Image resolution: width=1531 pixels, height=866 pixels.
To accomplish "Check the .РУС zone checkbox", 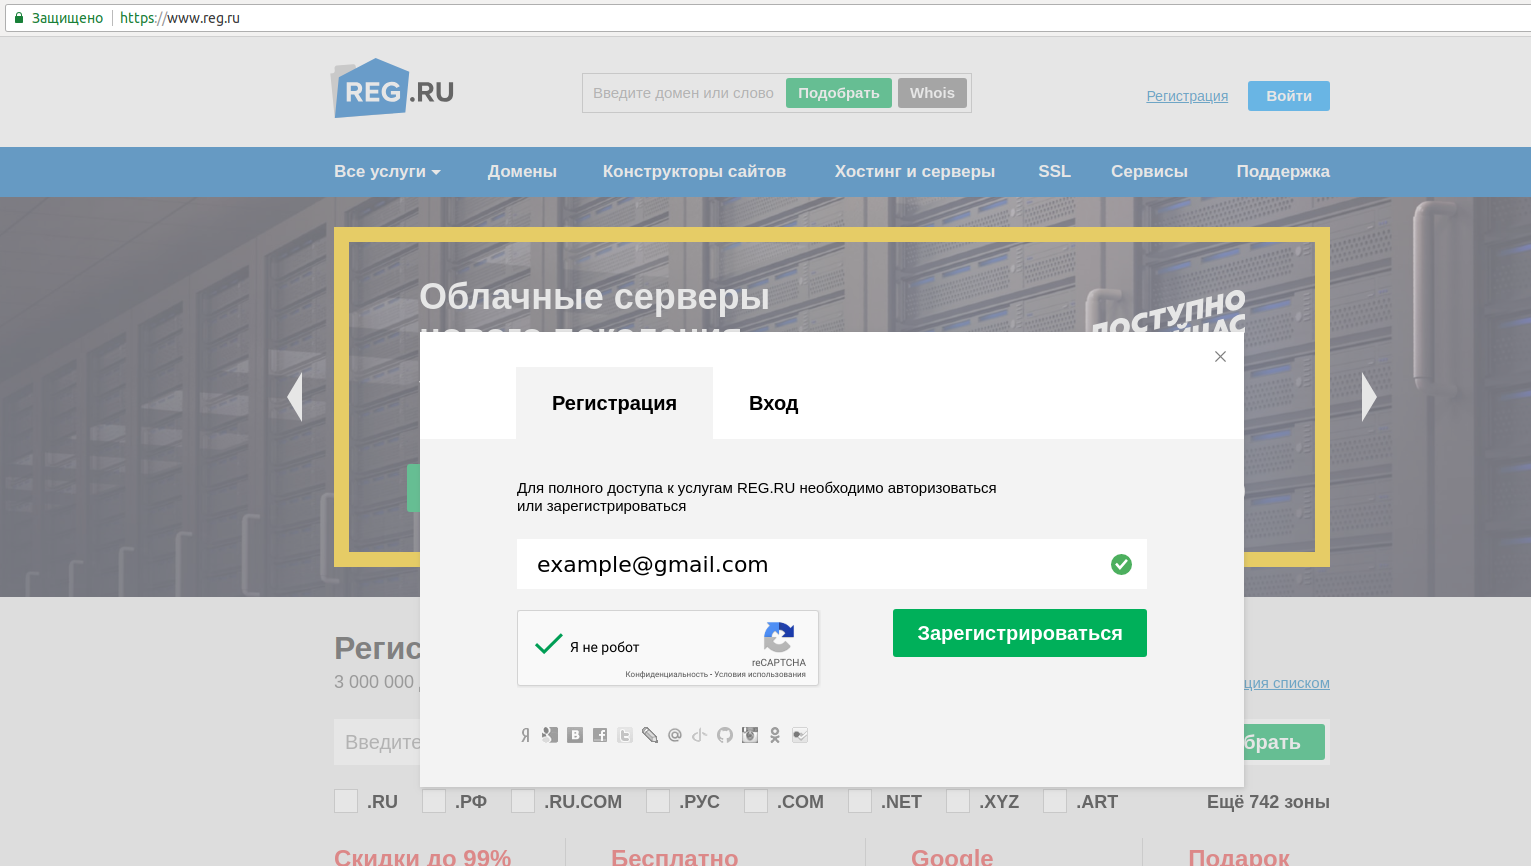I will click(658, 801).
